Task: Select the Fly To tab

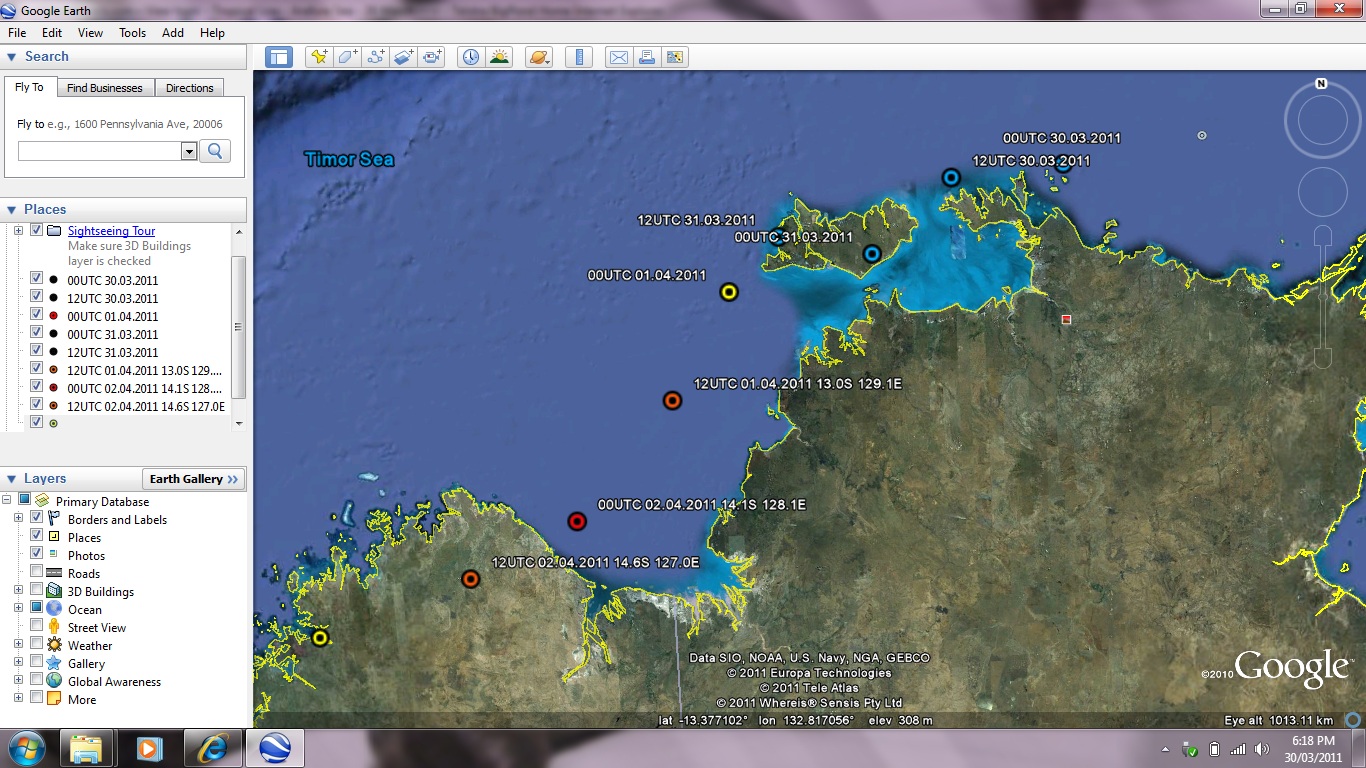Action: (30, 87)
